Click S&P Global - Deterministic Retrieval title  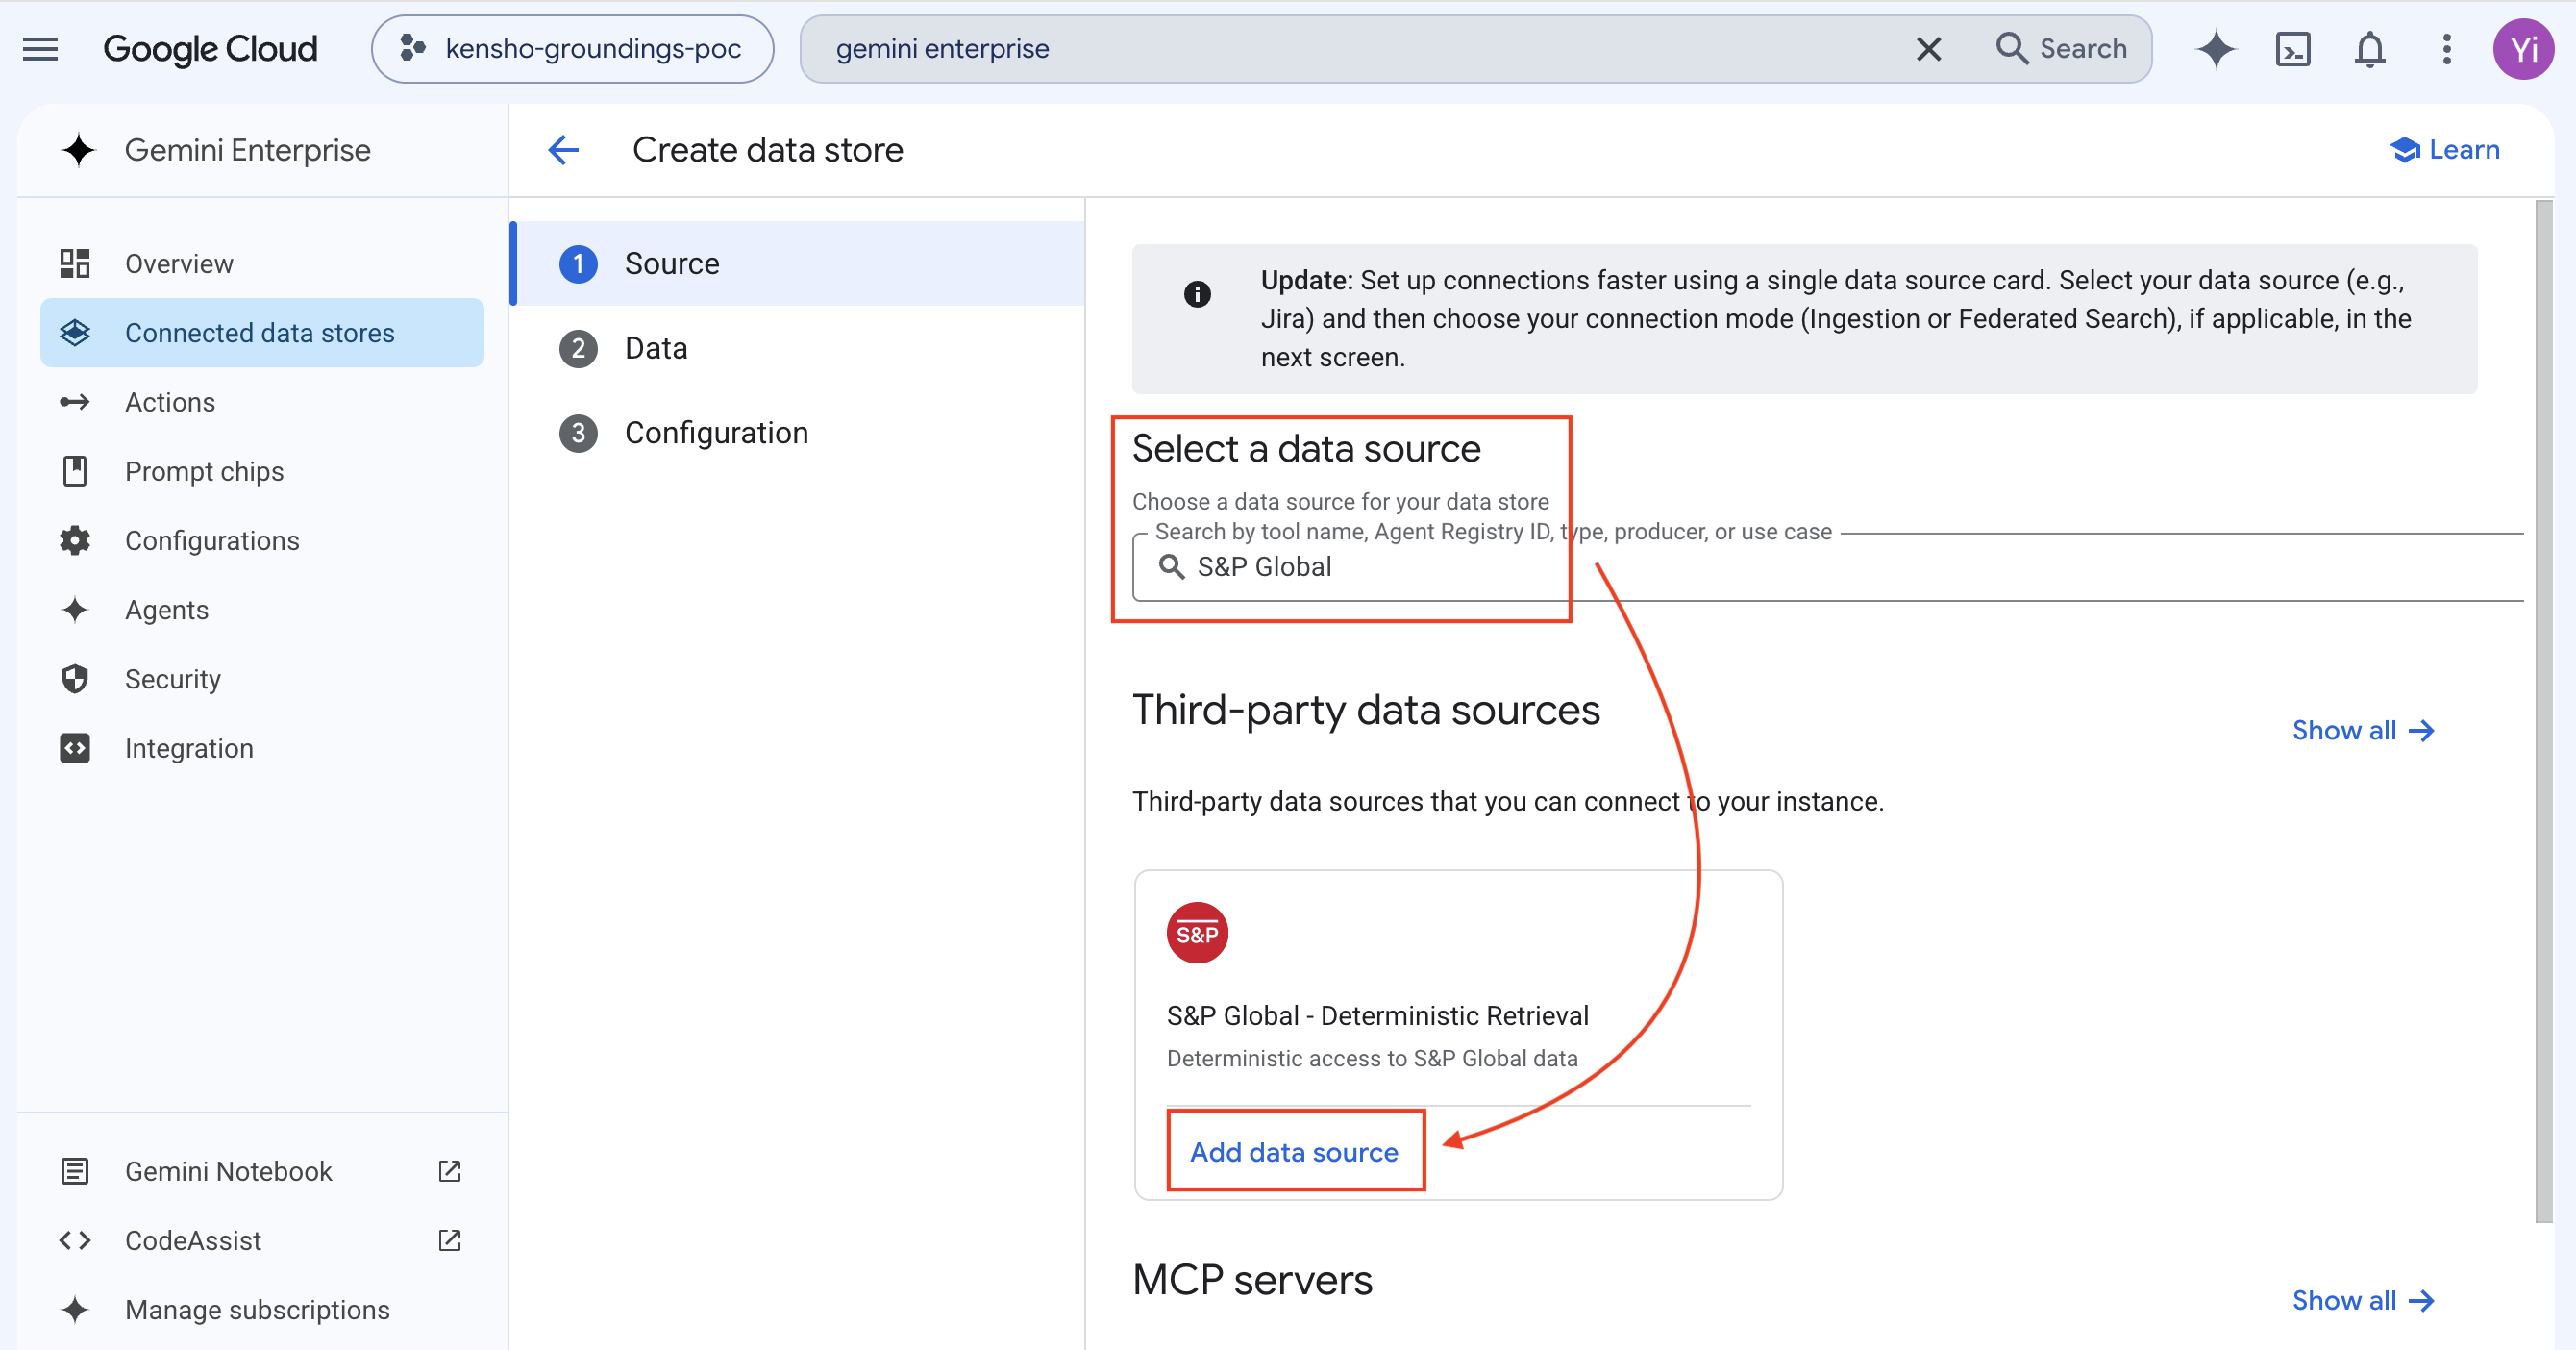click(x=1377, y=1015)
